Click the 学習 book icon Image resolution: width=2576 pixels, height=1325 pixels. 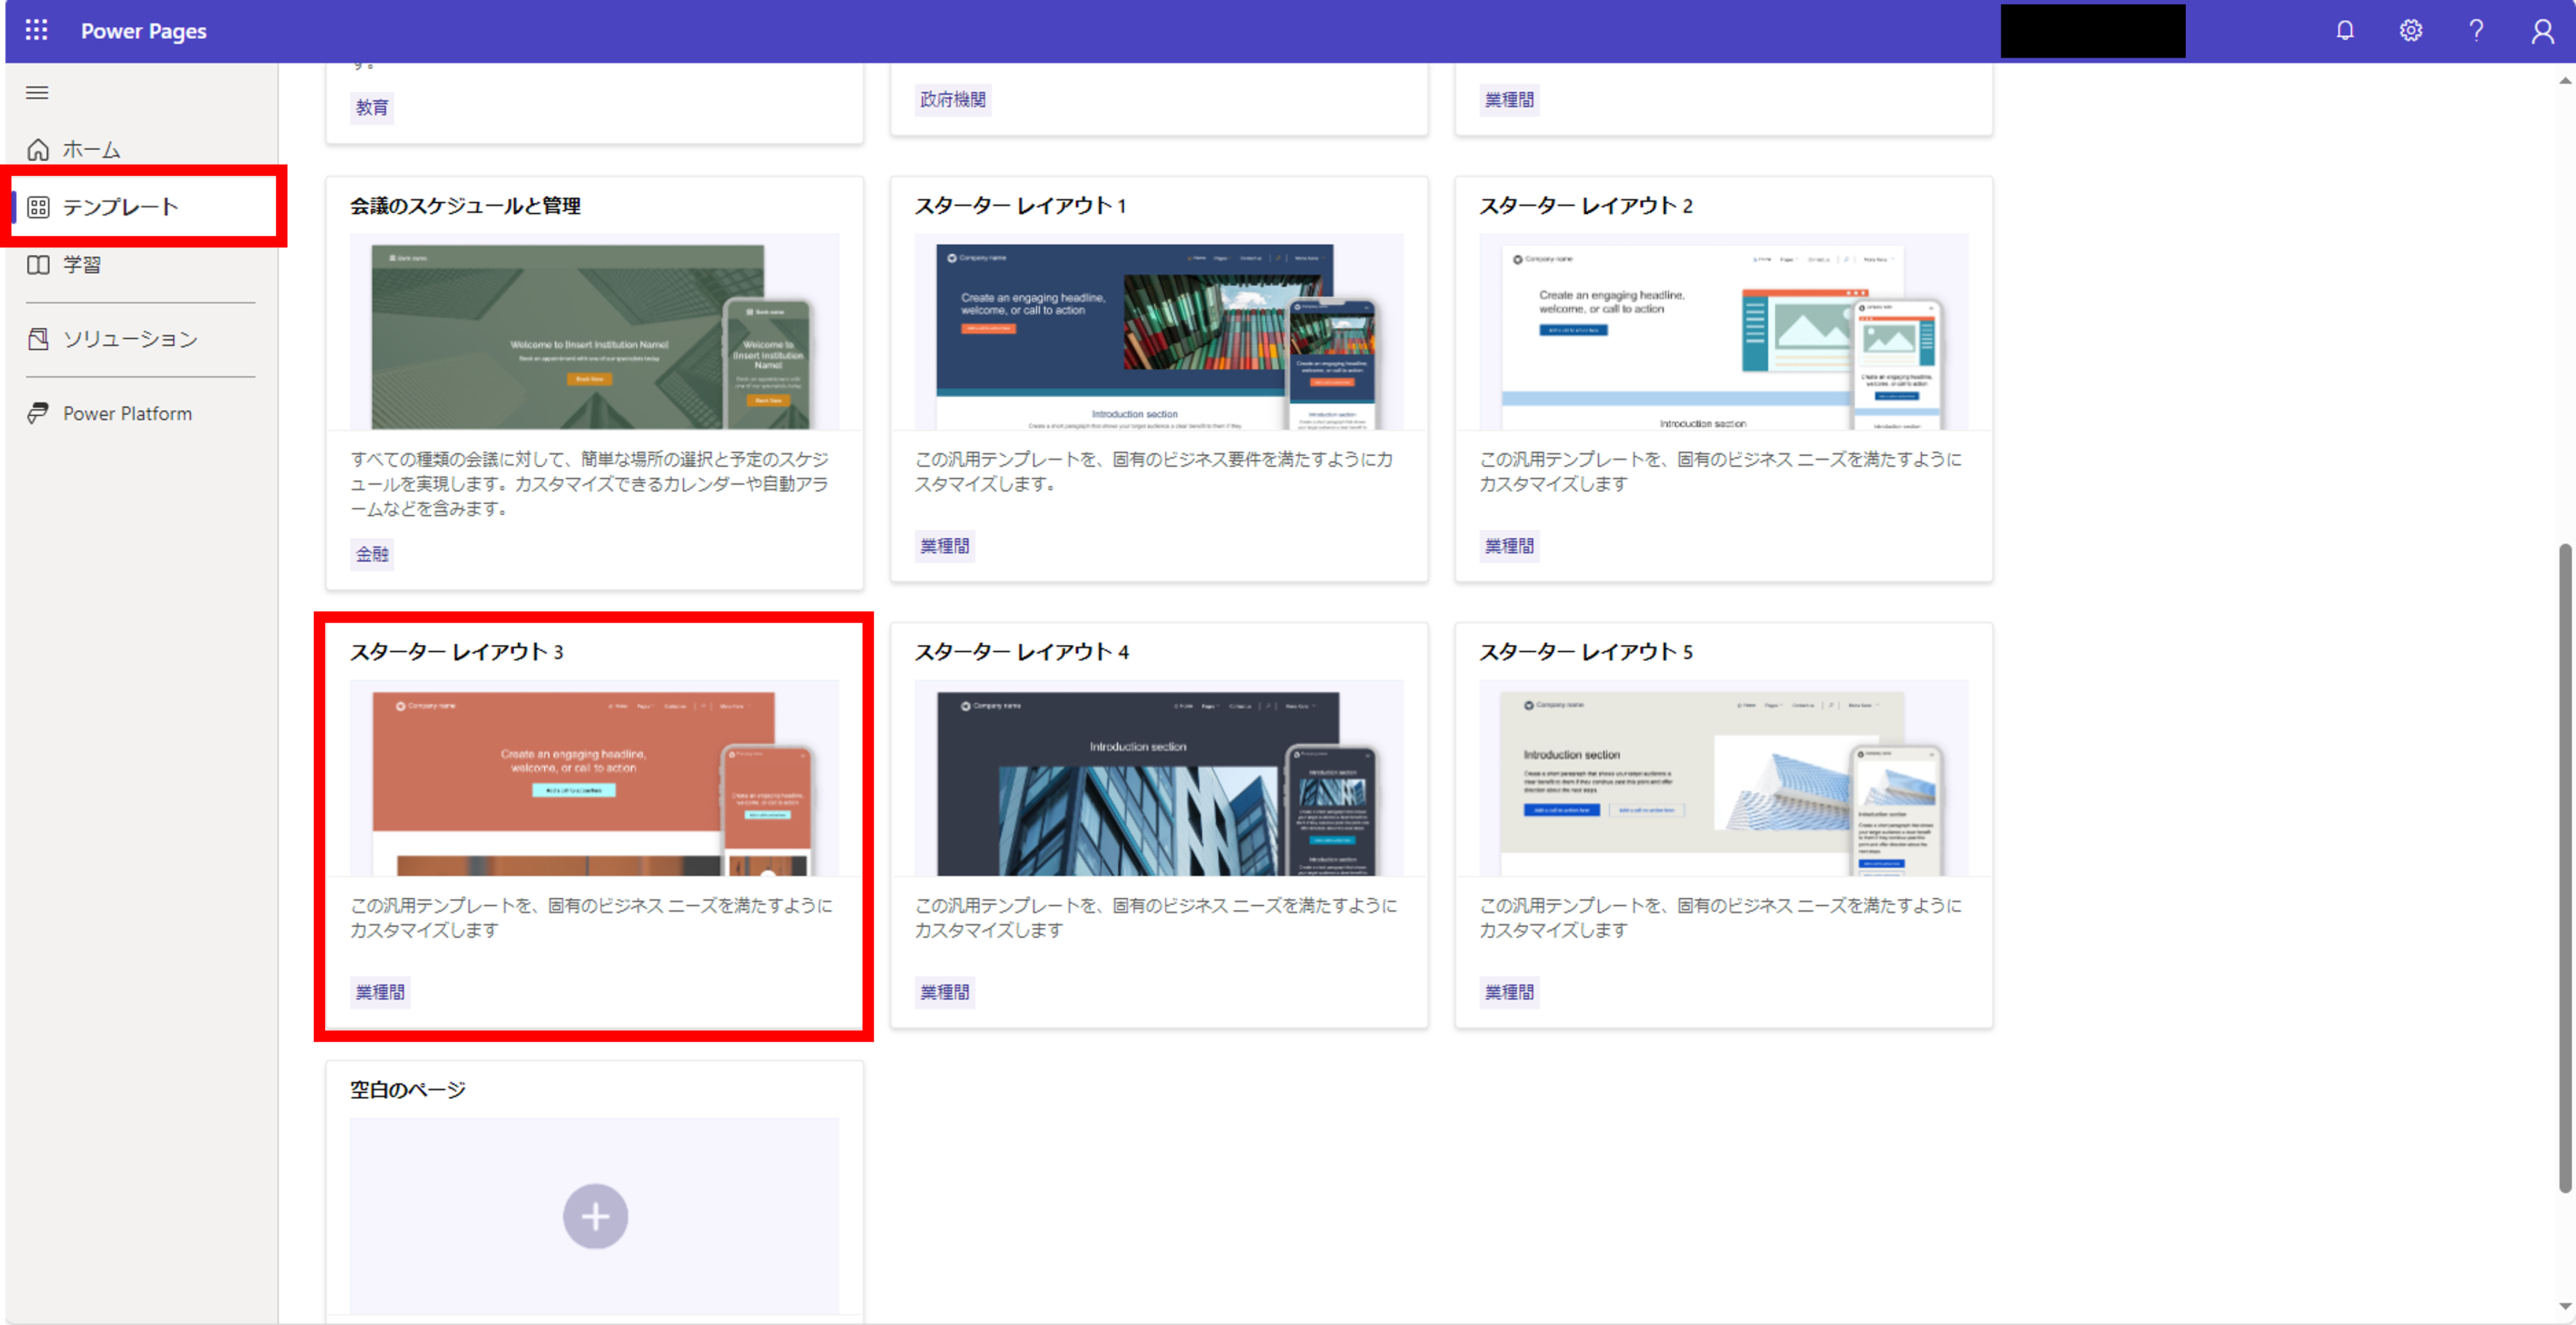[38, 265]
